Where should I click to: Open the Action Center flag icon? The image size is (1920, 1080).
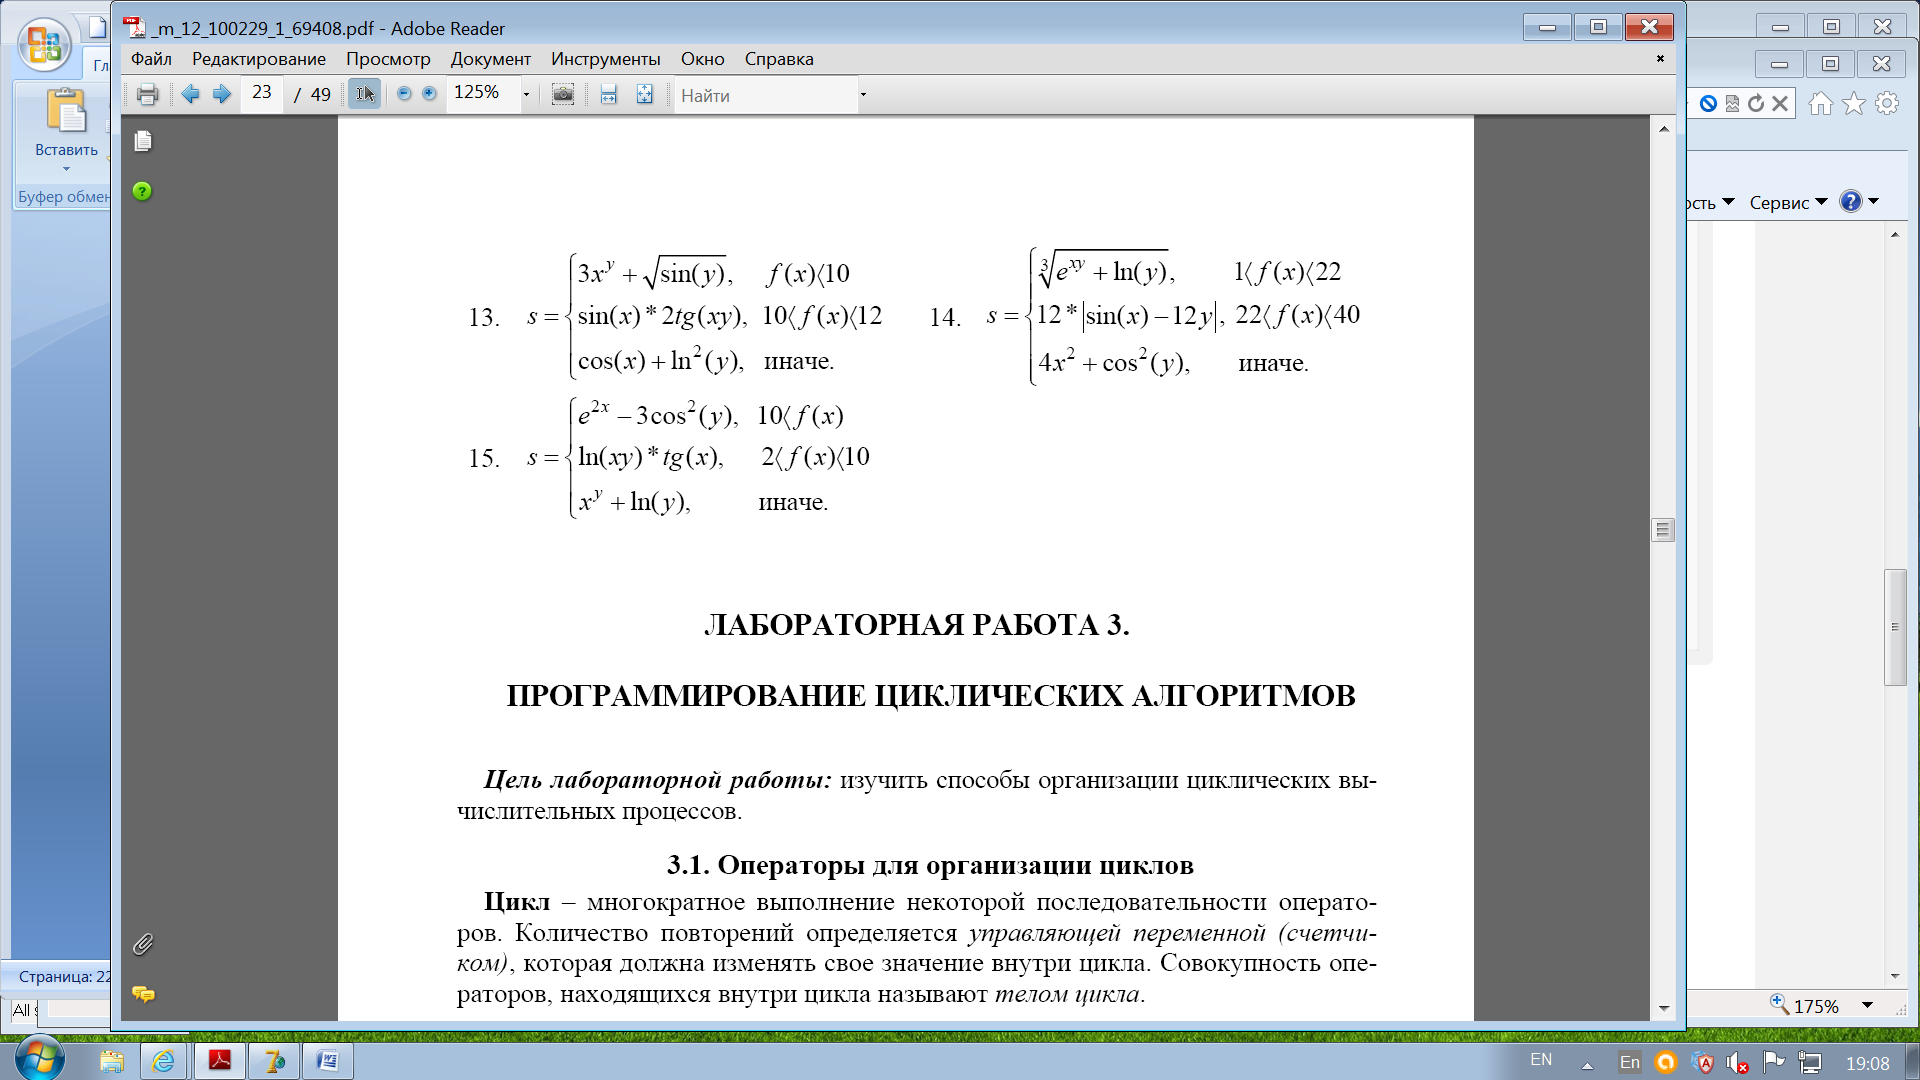coord(1774,1062)
